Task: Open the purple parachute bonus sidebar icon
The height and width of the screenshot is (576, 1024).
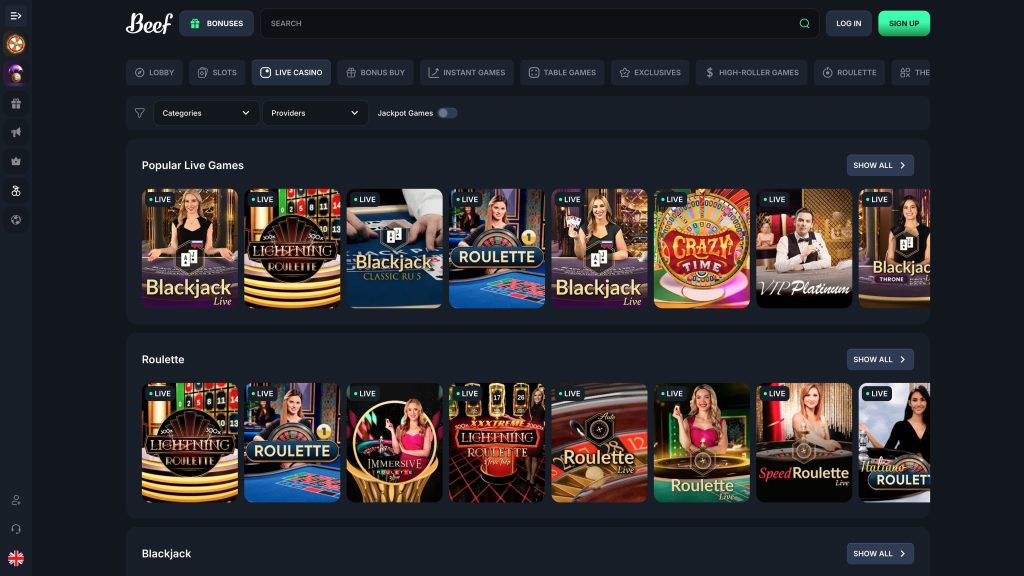Action: tap(16, 74)
